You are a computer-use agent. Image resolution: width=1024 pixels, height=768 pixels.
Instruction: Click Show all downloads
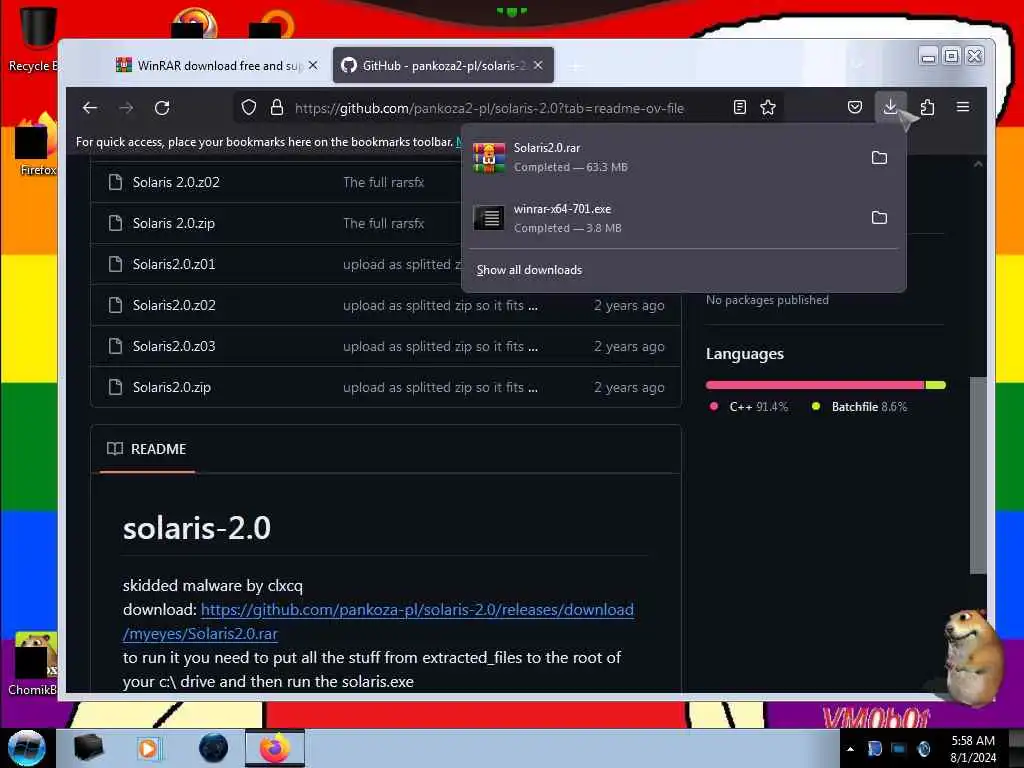pos(529,270)
